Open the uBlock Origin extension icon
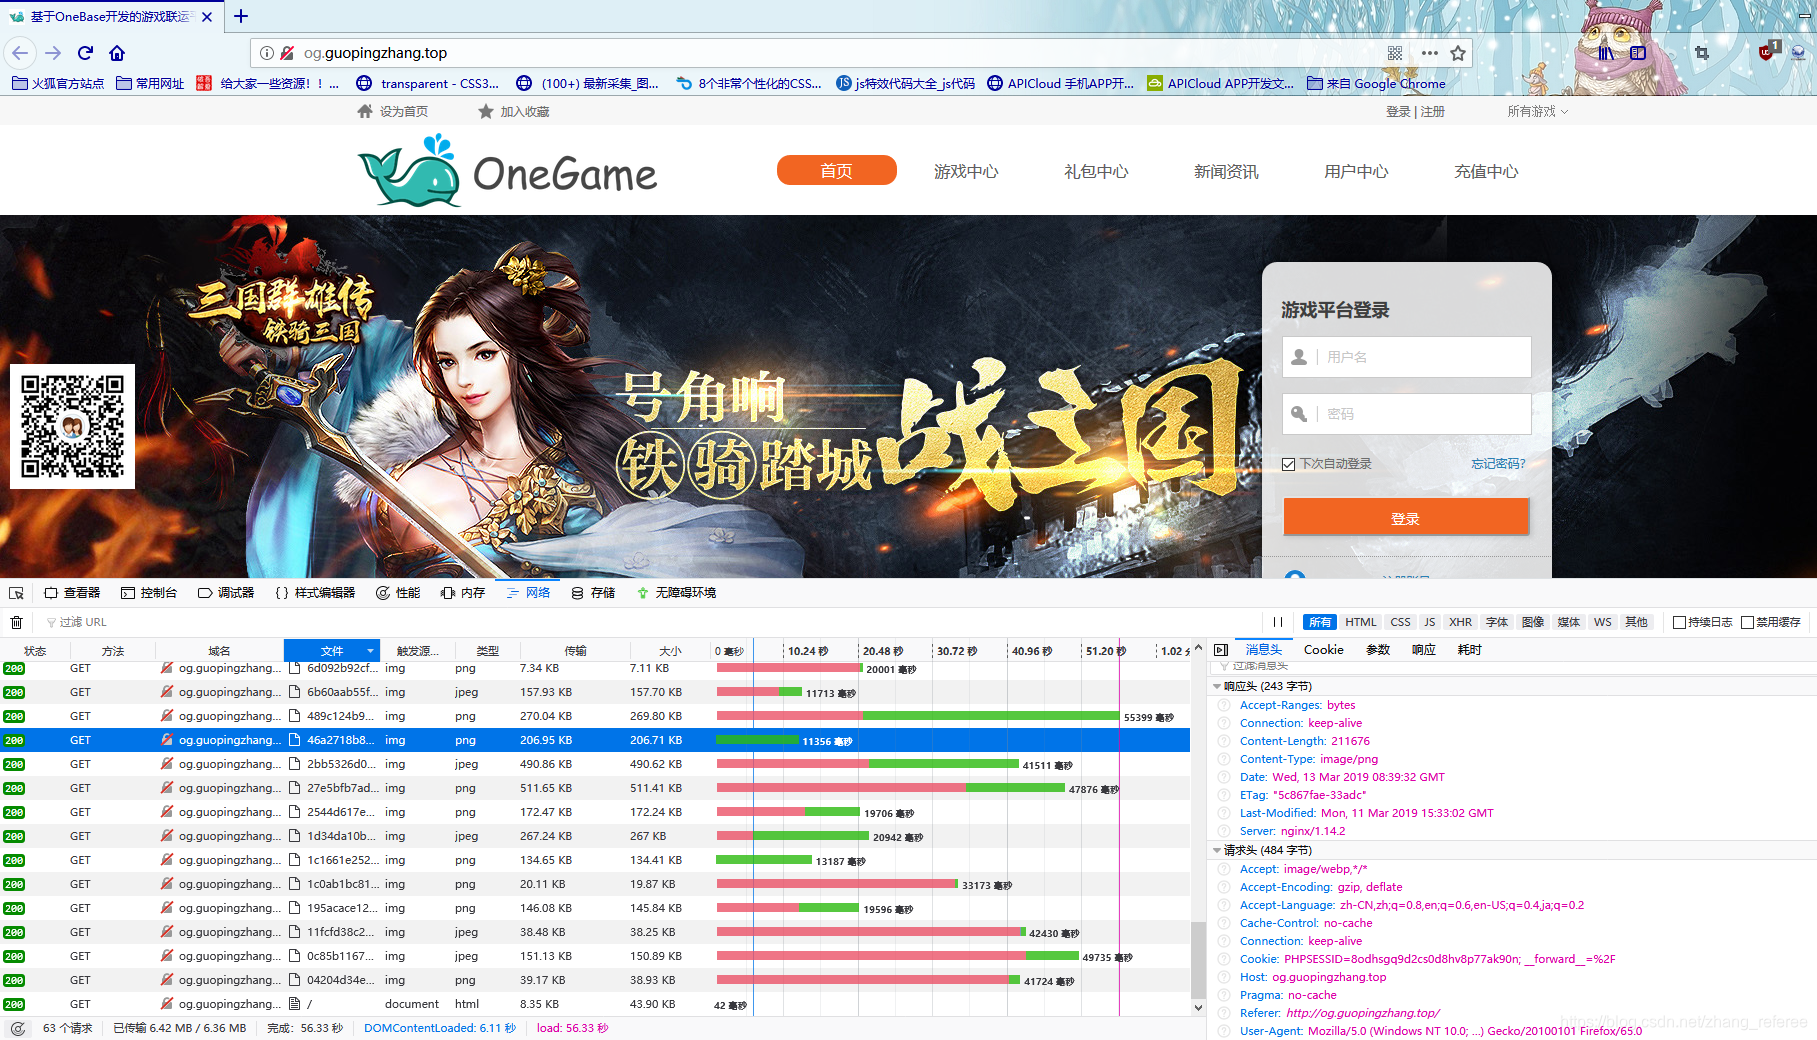Viewport: 1817px width, 1040px height. [1768, 51]
